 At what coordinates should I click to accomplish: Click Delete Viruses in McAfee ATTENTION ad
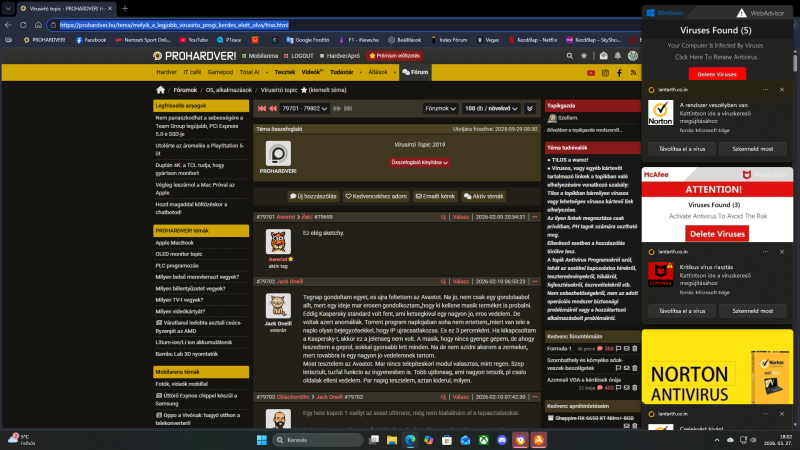[x=717, y=234]
